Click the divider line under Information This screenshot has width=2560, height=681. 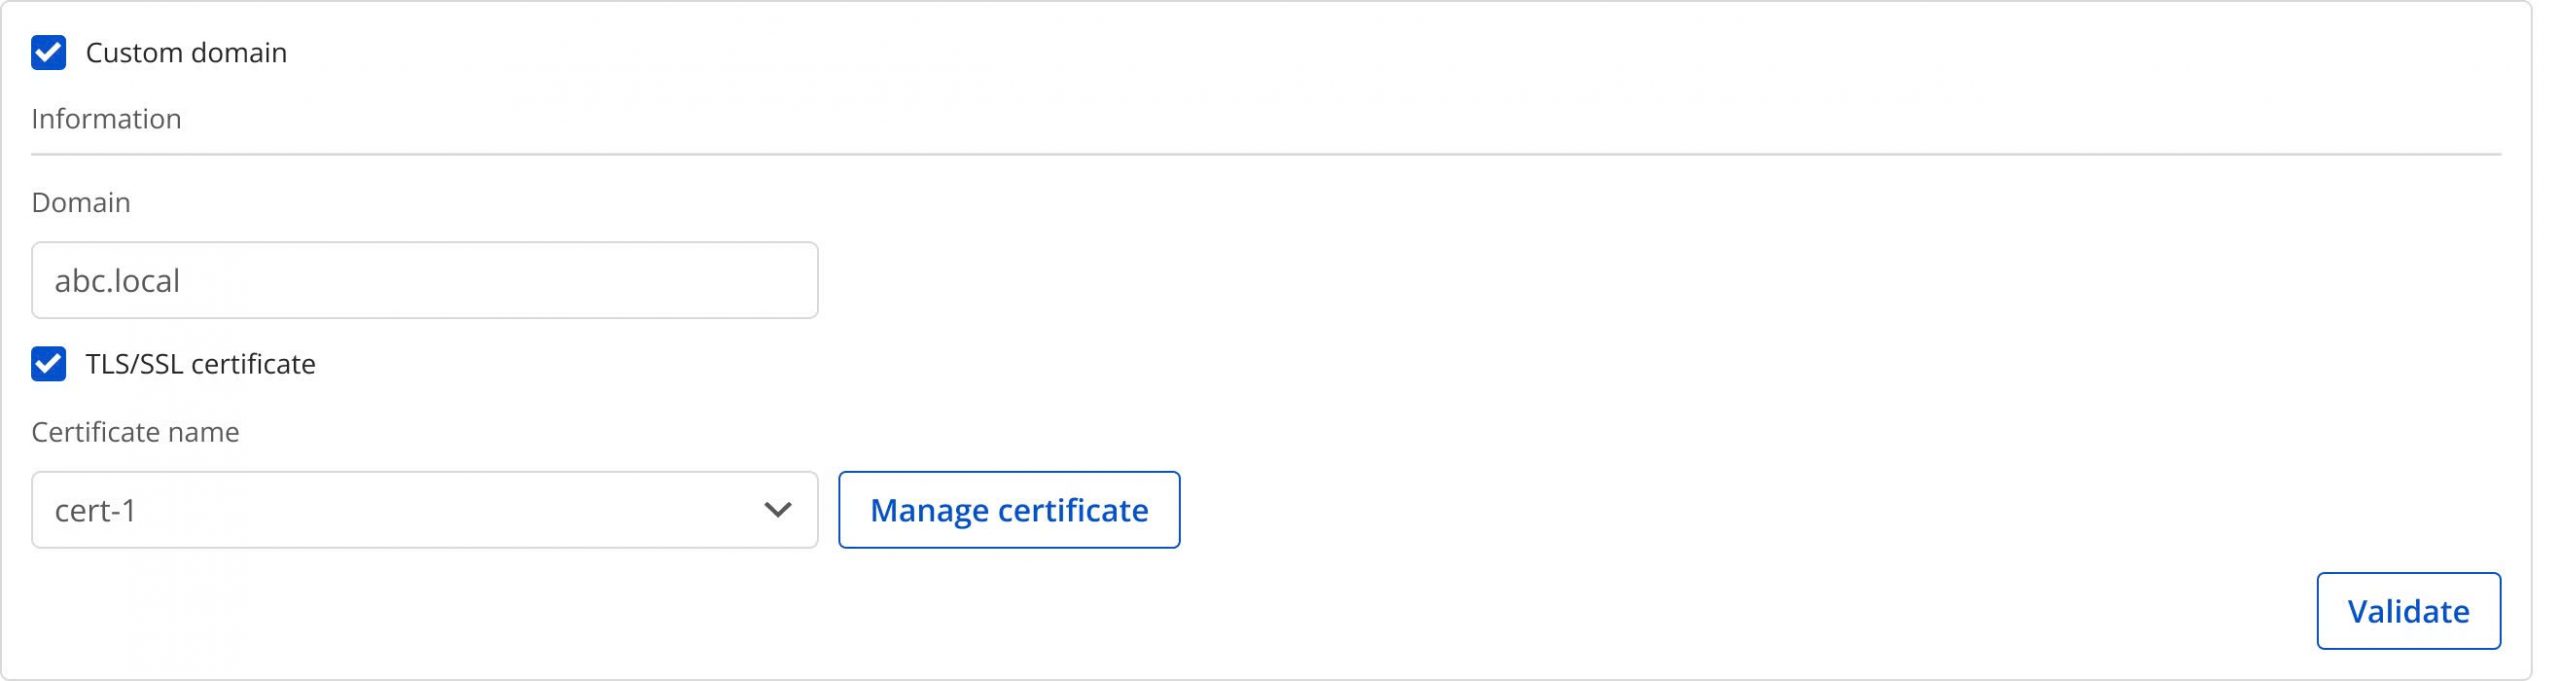pyautogui.click(x=1265, y=155)
